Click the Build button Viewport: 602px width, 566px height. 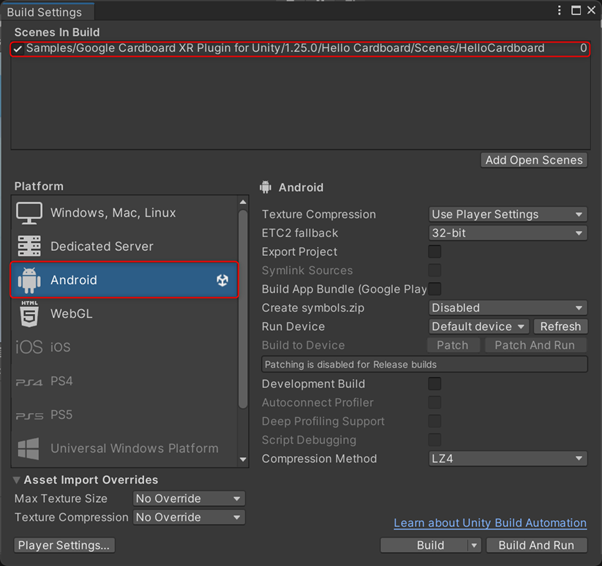[425, 545]
